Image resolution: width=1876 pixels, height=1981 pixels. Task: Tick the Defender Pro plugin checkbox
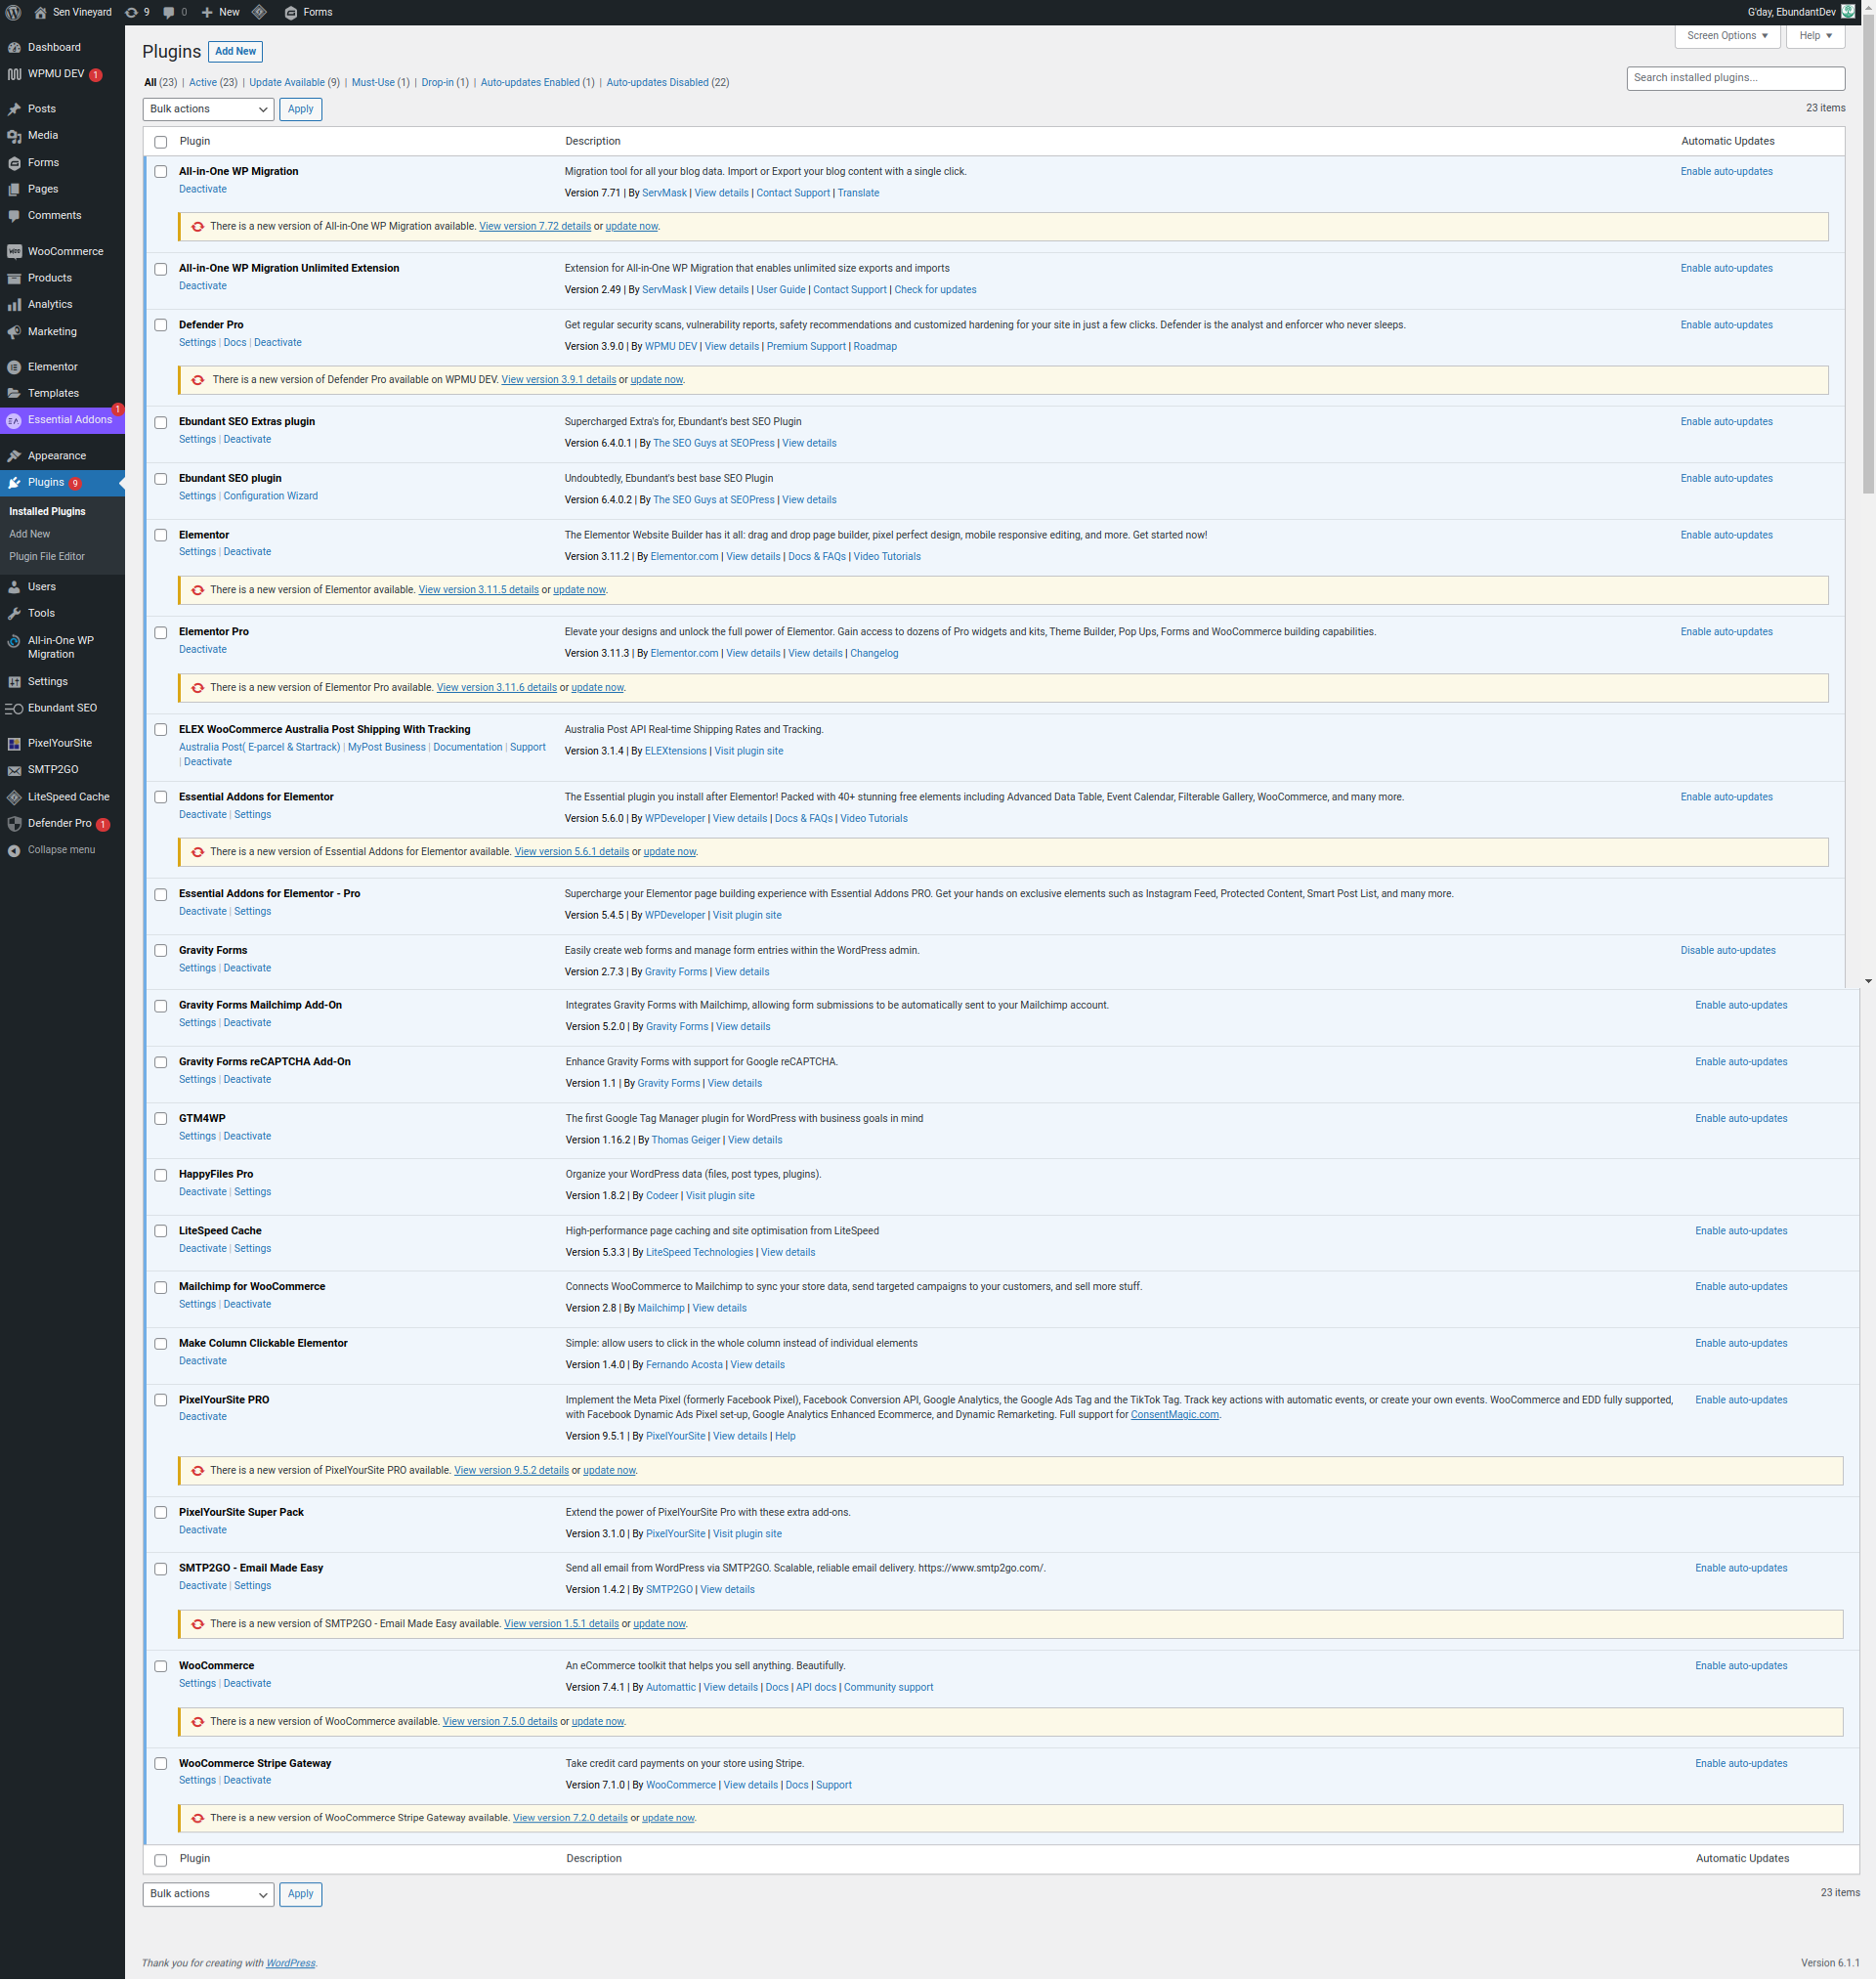coord(160,325)
